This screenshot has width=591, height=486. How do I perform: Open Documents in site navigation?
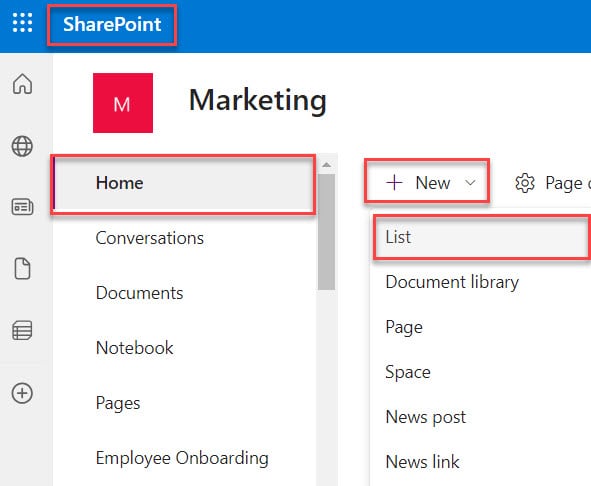[139, 293]
